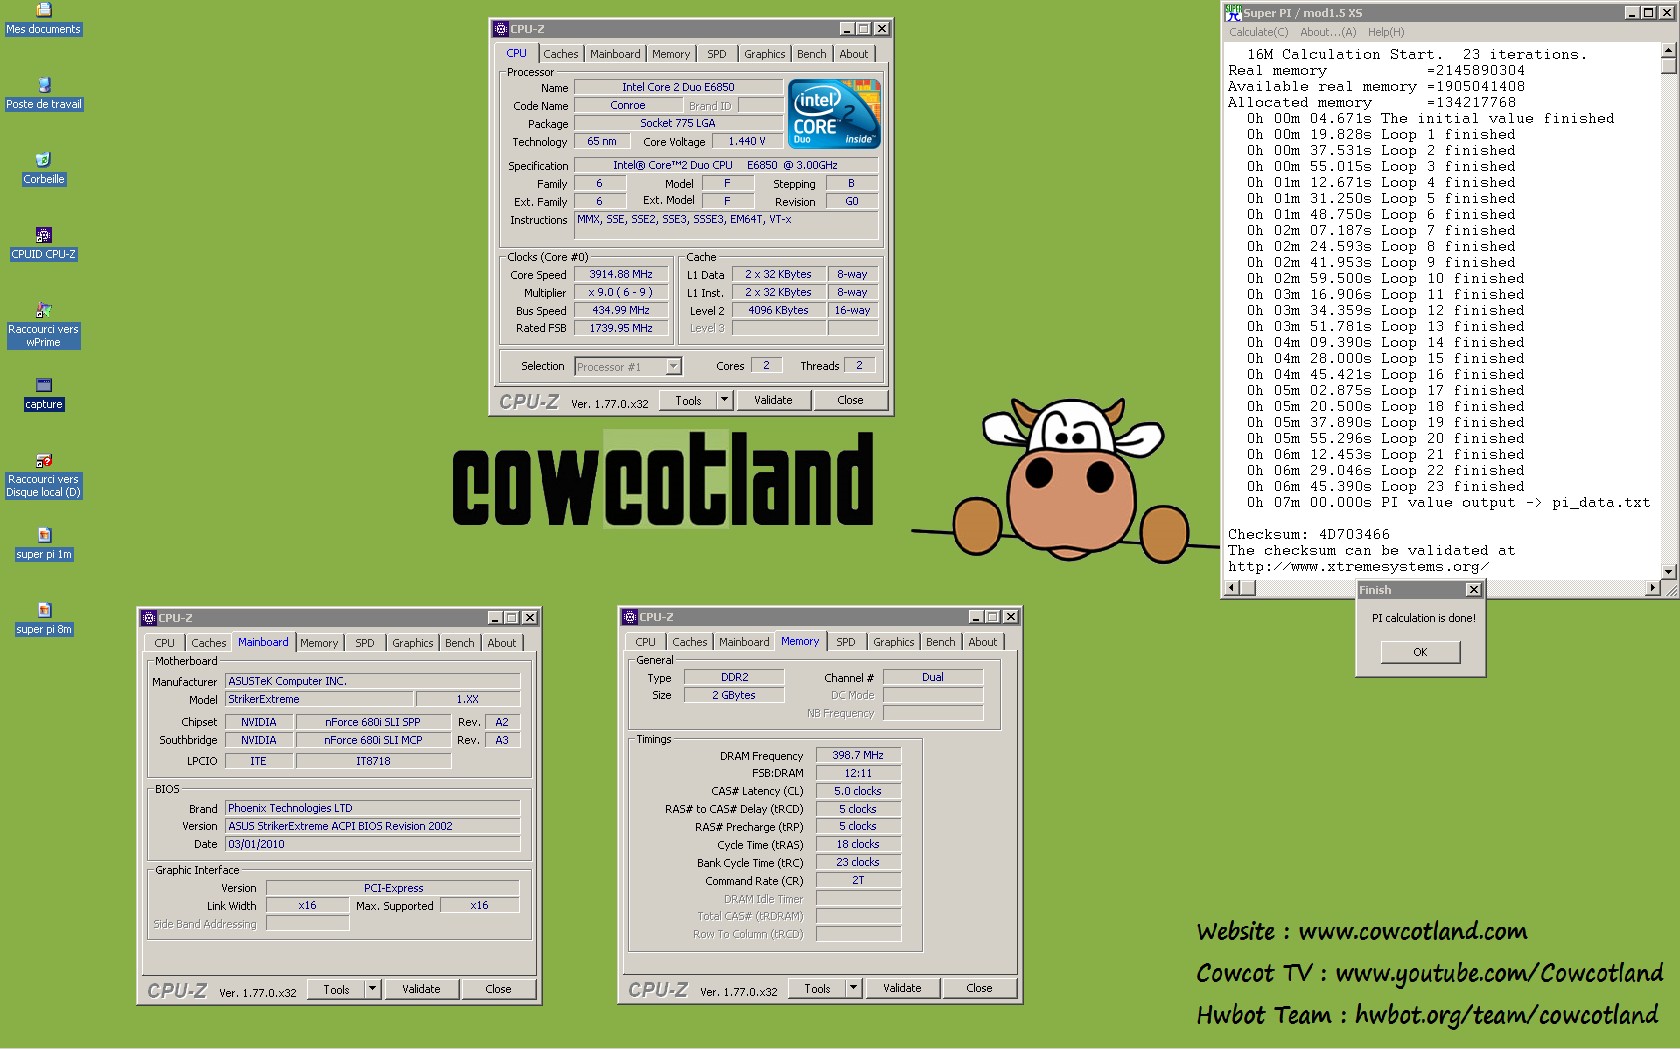
Task: Click the Checksum: 4D703466 line
Action: pyautogui.click(x=1309, y=534)
